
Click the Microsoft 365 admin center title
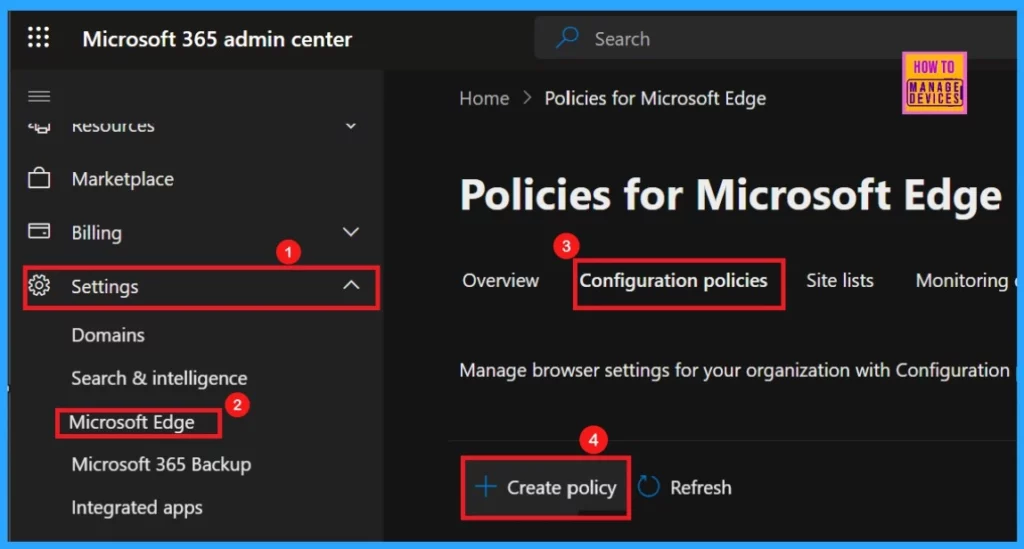pyautogui.click(x=217, y=39)
